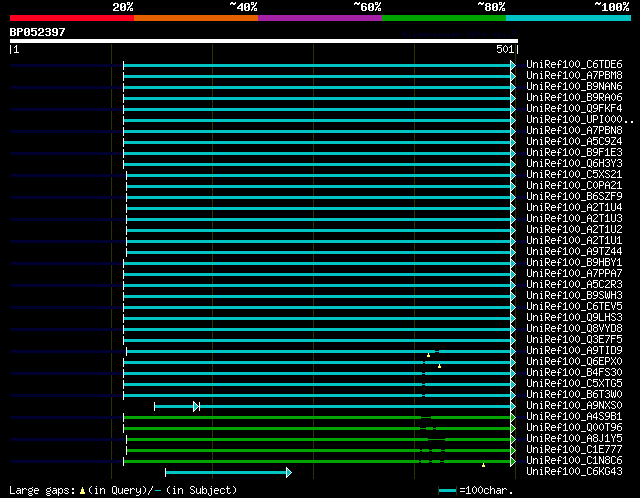
Task: Click the white BP052397 query sequence bar
Action: (x=264, y=41)
